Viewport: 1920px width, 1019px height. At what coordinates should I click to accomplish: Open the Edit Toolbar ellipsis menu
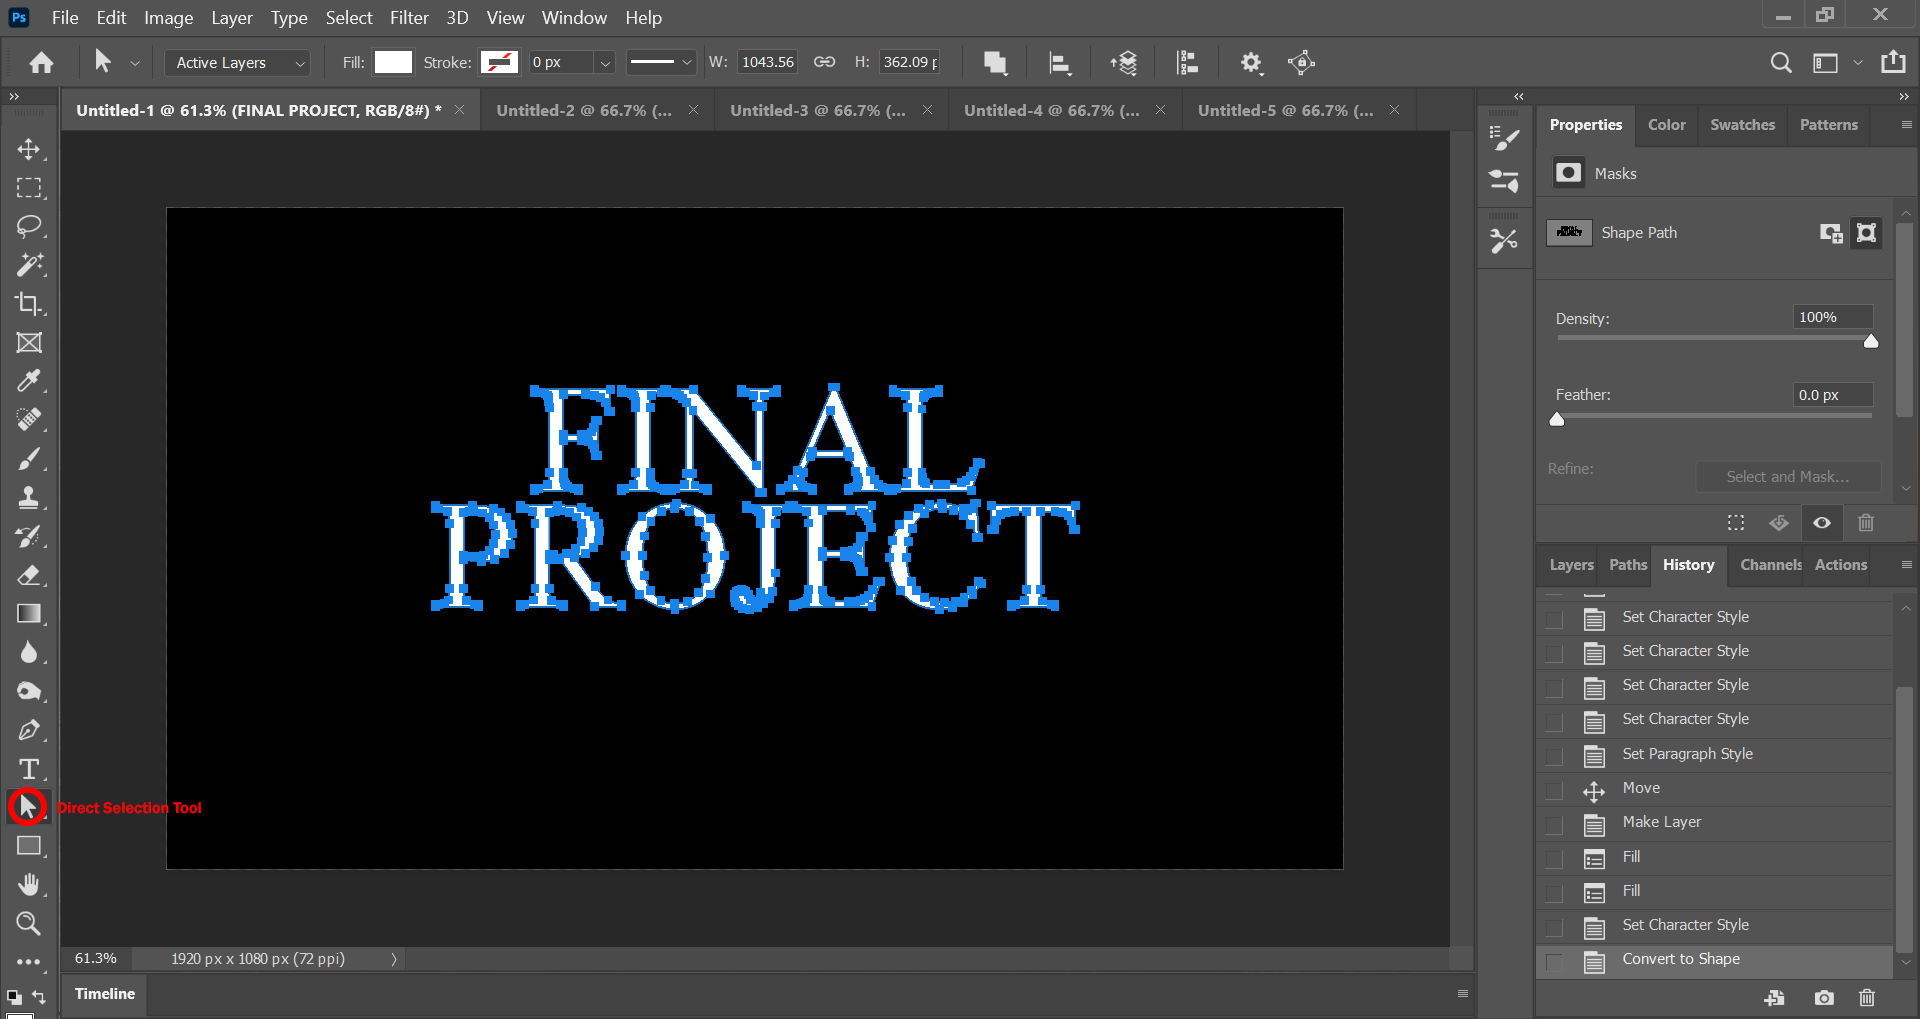tap(28, 962)
